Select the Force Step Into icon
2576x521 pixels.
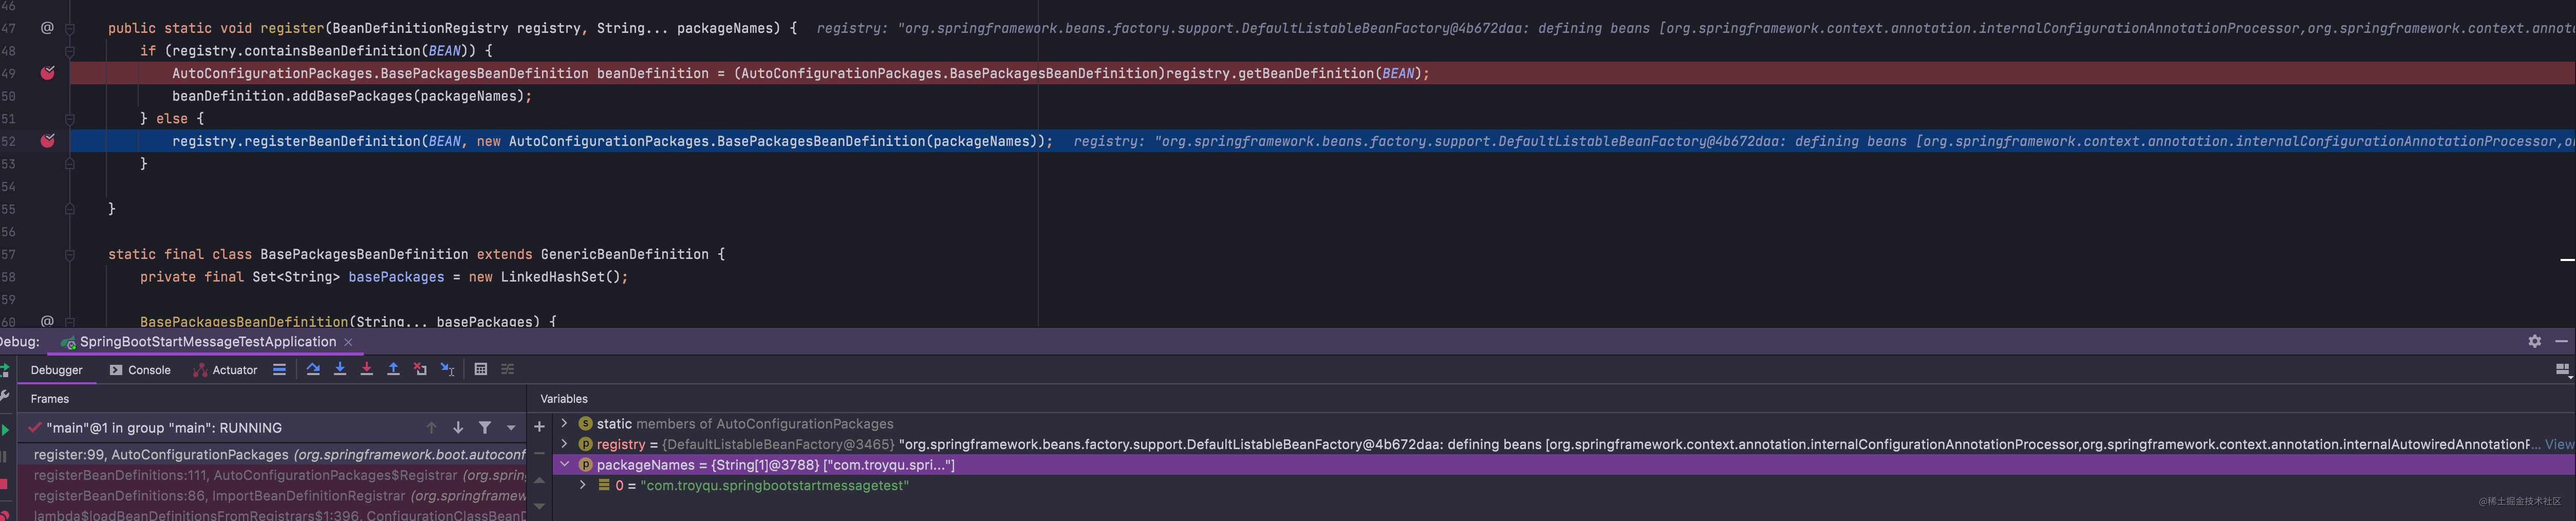[366, 370]
